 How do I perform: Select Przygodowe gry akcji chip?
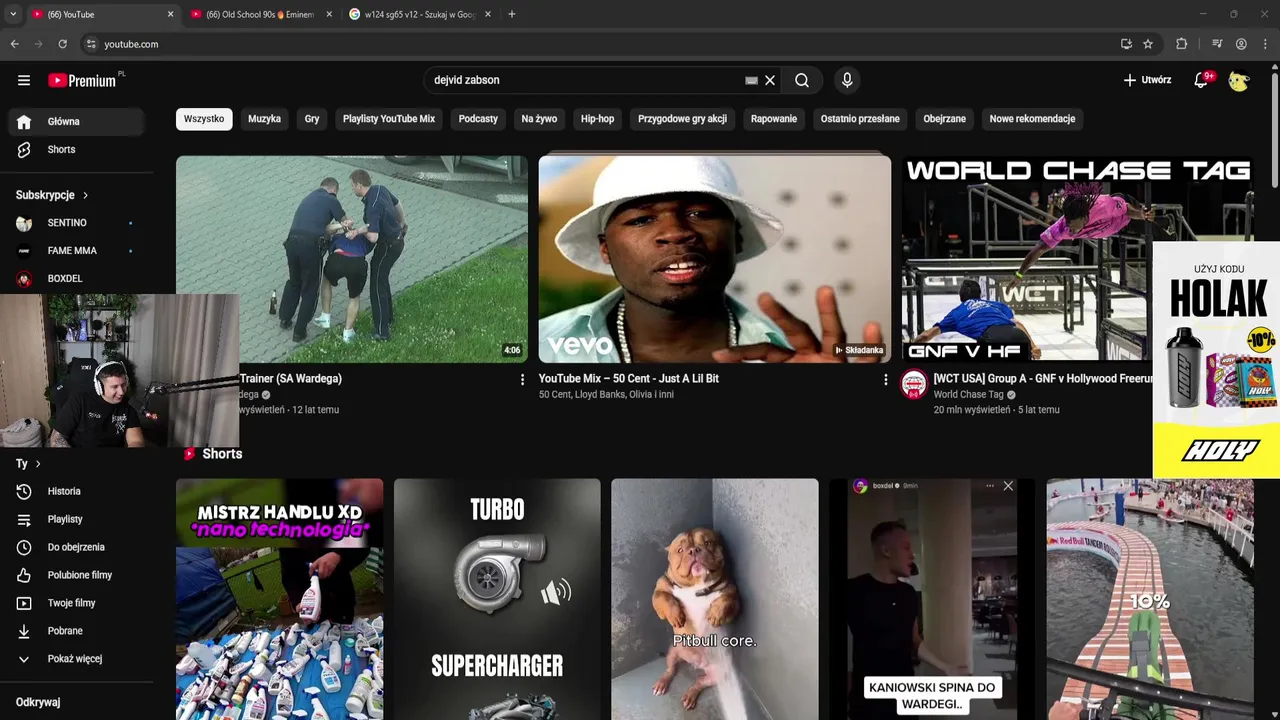click(x=682, y=119)
